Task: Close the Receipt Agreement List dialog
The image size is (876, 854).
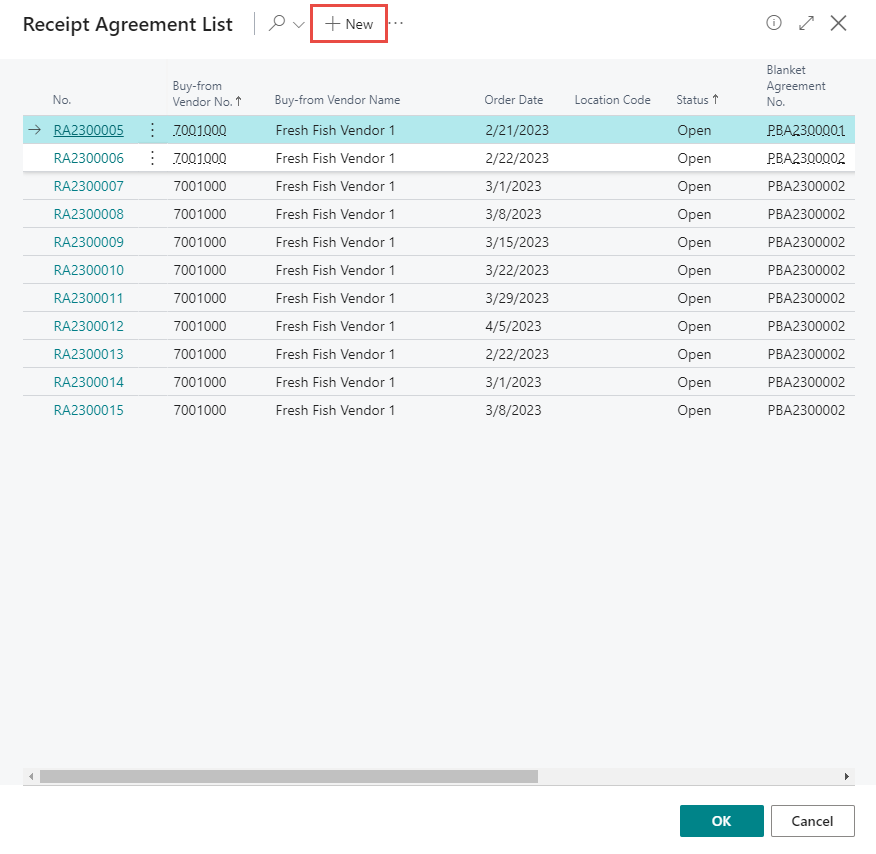Action: pyautogui.click(x=838, y=23)
